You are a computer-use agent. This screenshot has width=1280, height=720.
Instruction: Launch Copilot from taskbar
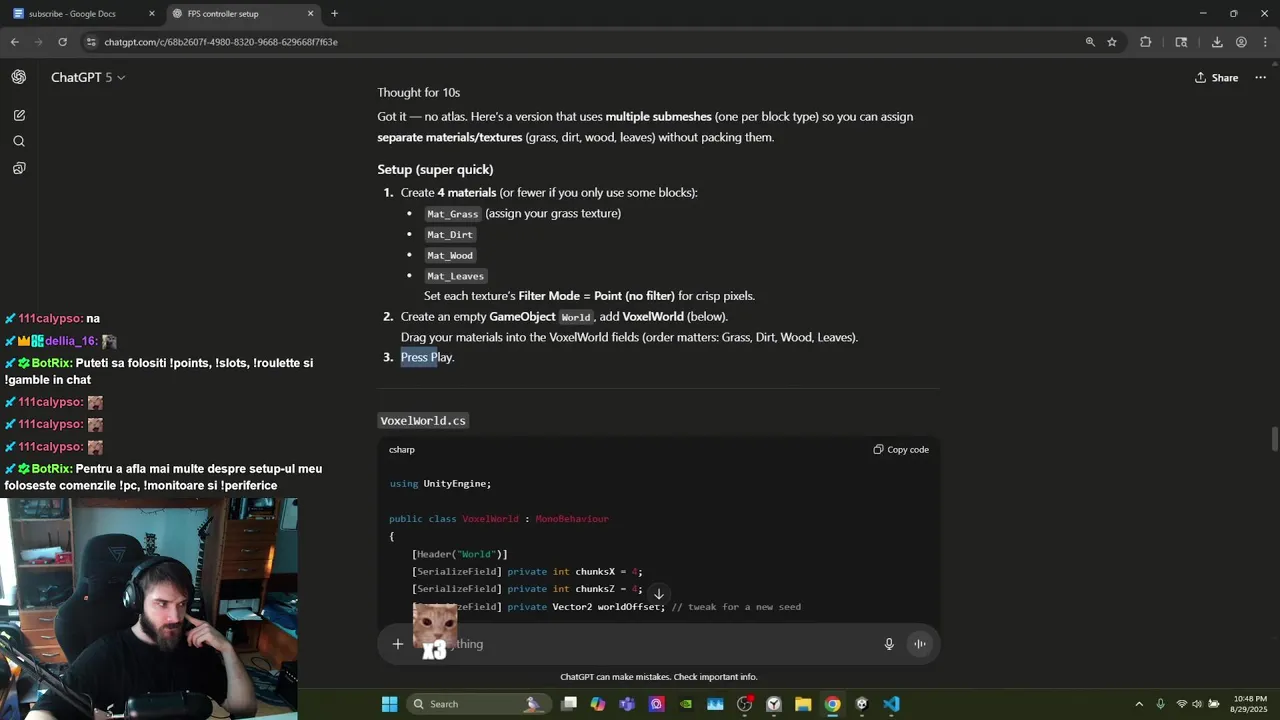click(598, 704)
